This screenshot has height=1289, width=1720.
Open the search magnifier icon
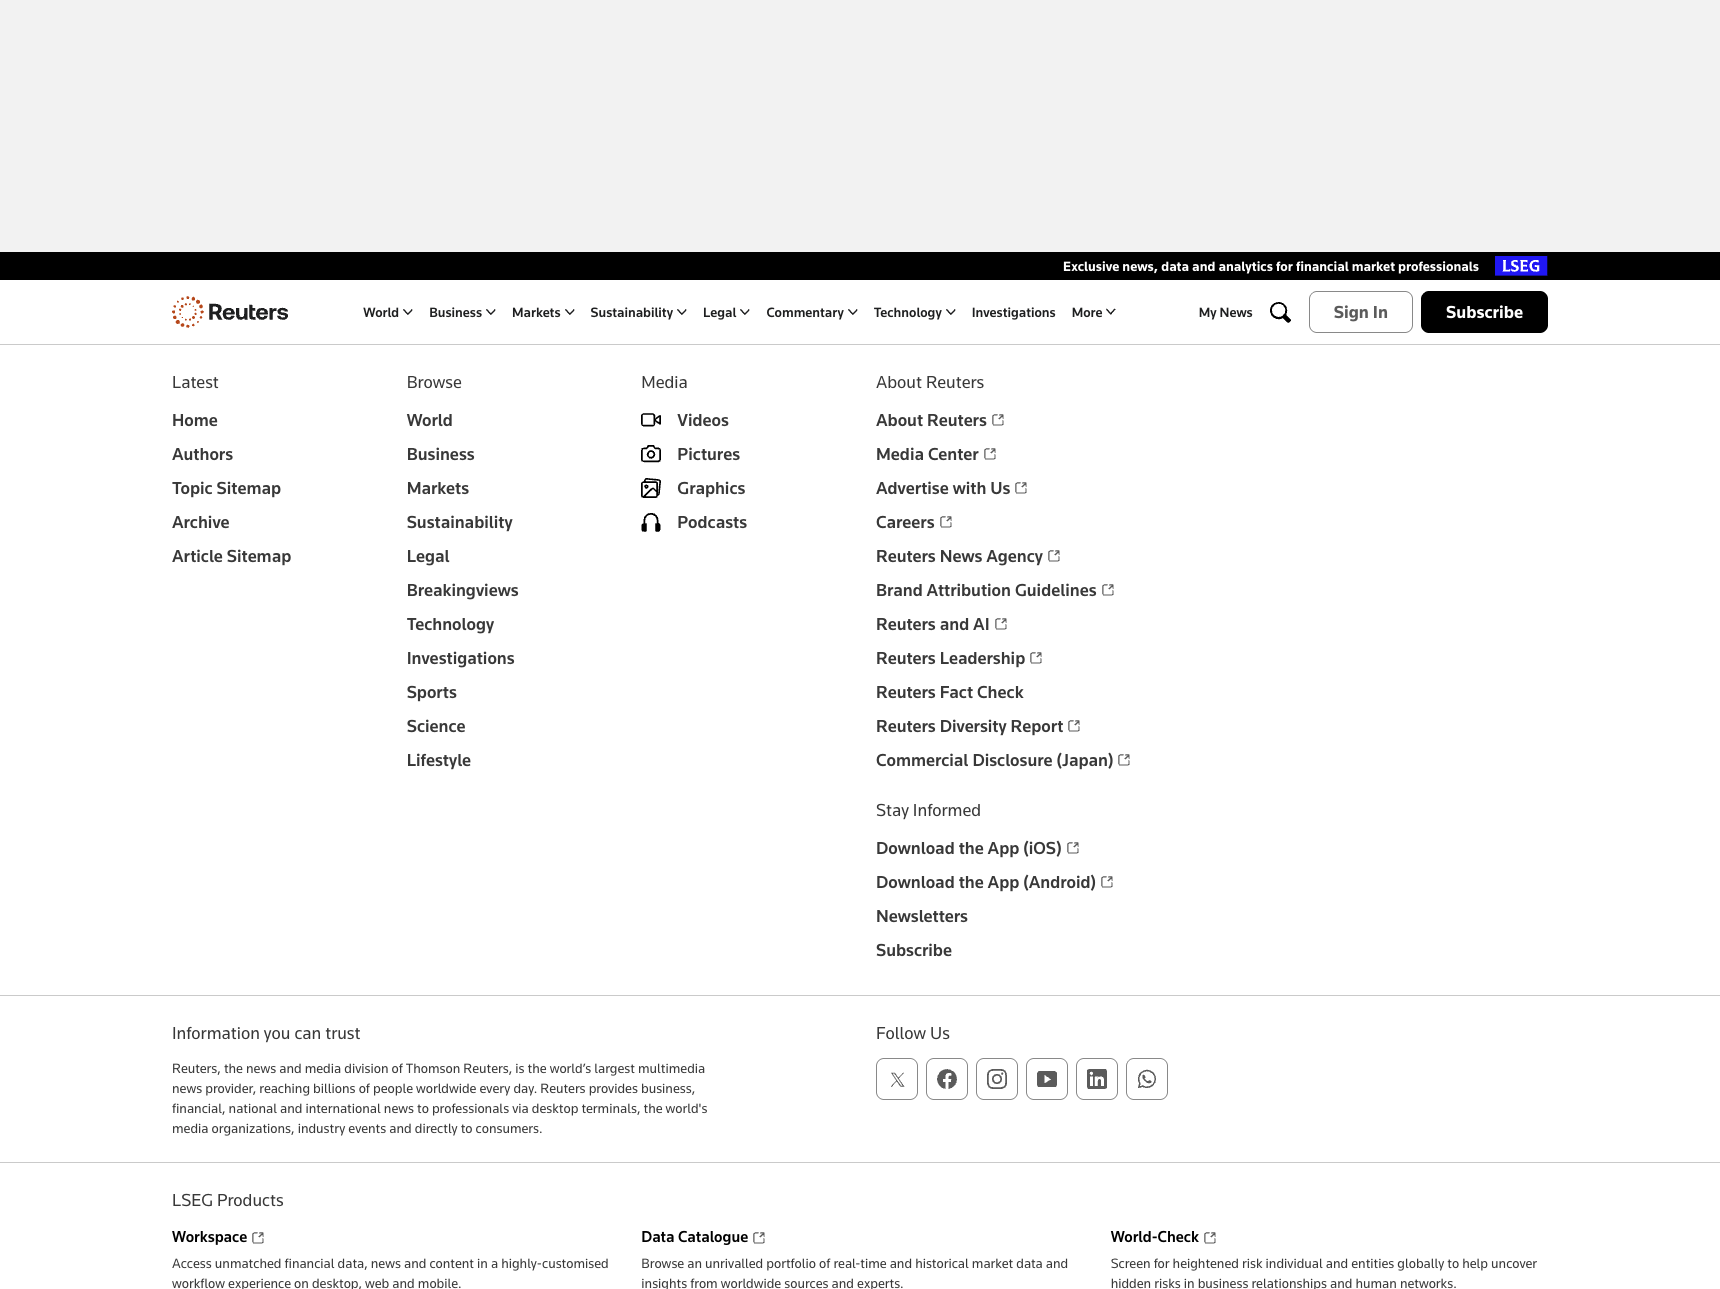1280,312
